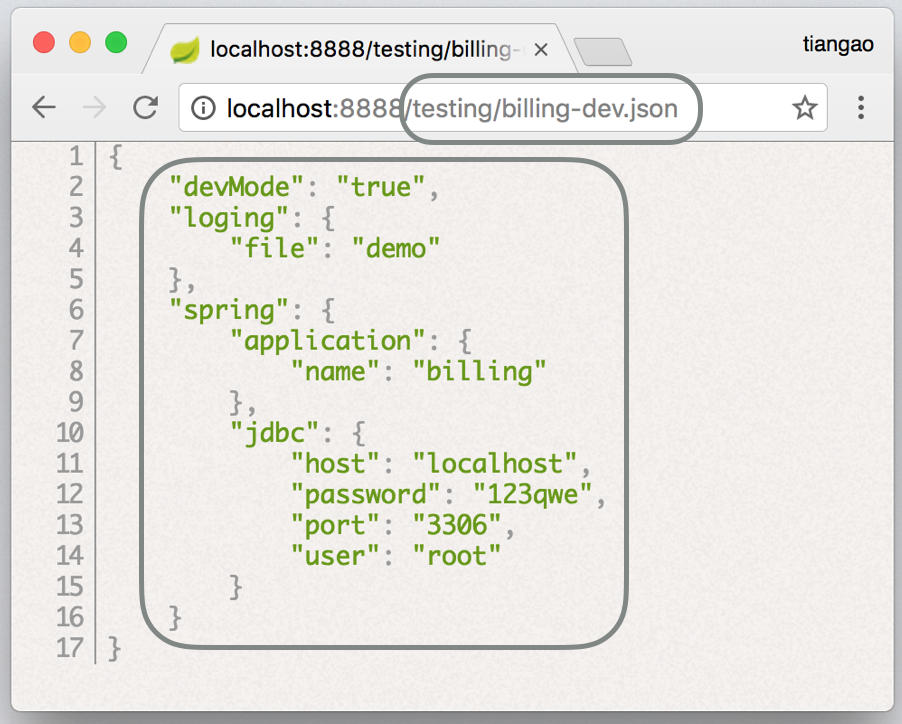Image resolution: width=902 pixels, height=724 pixels.
Task: Select the password value 123qwe
Action: click(x=539, y=494)
